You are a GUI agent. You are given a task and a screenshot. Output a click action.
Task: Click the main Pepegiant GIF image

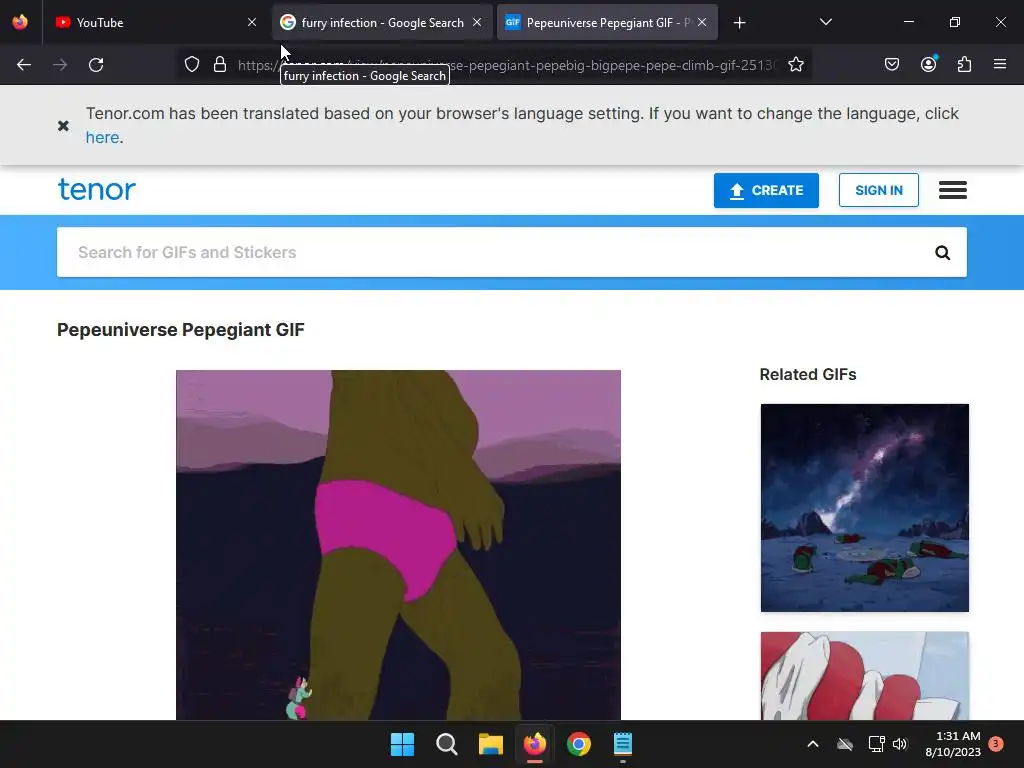[398, 545]
